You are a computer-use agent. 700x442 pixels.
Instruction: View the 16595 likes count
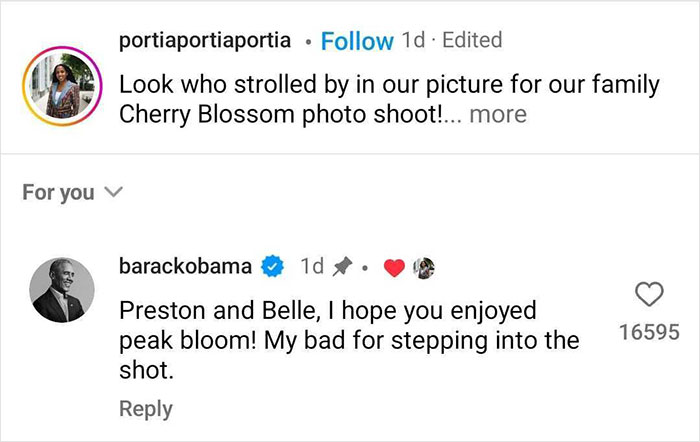pyautogui.click(x=650, y=331)
